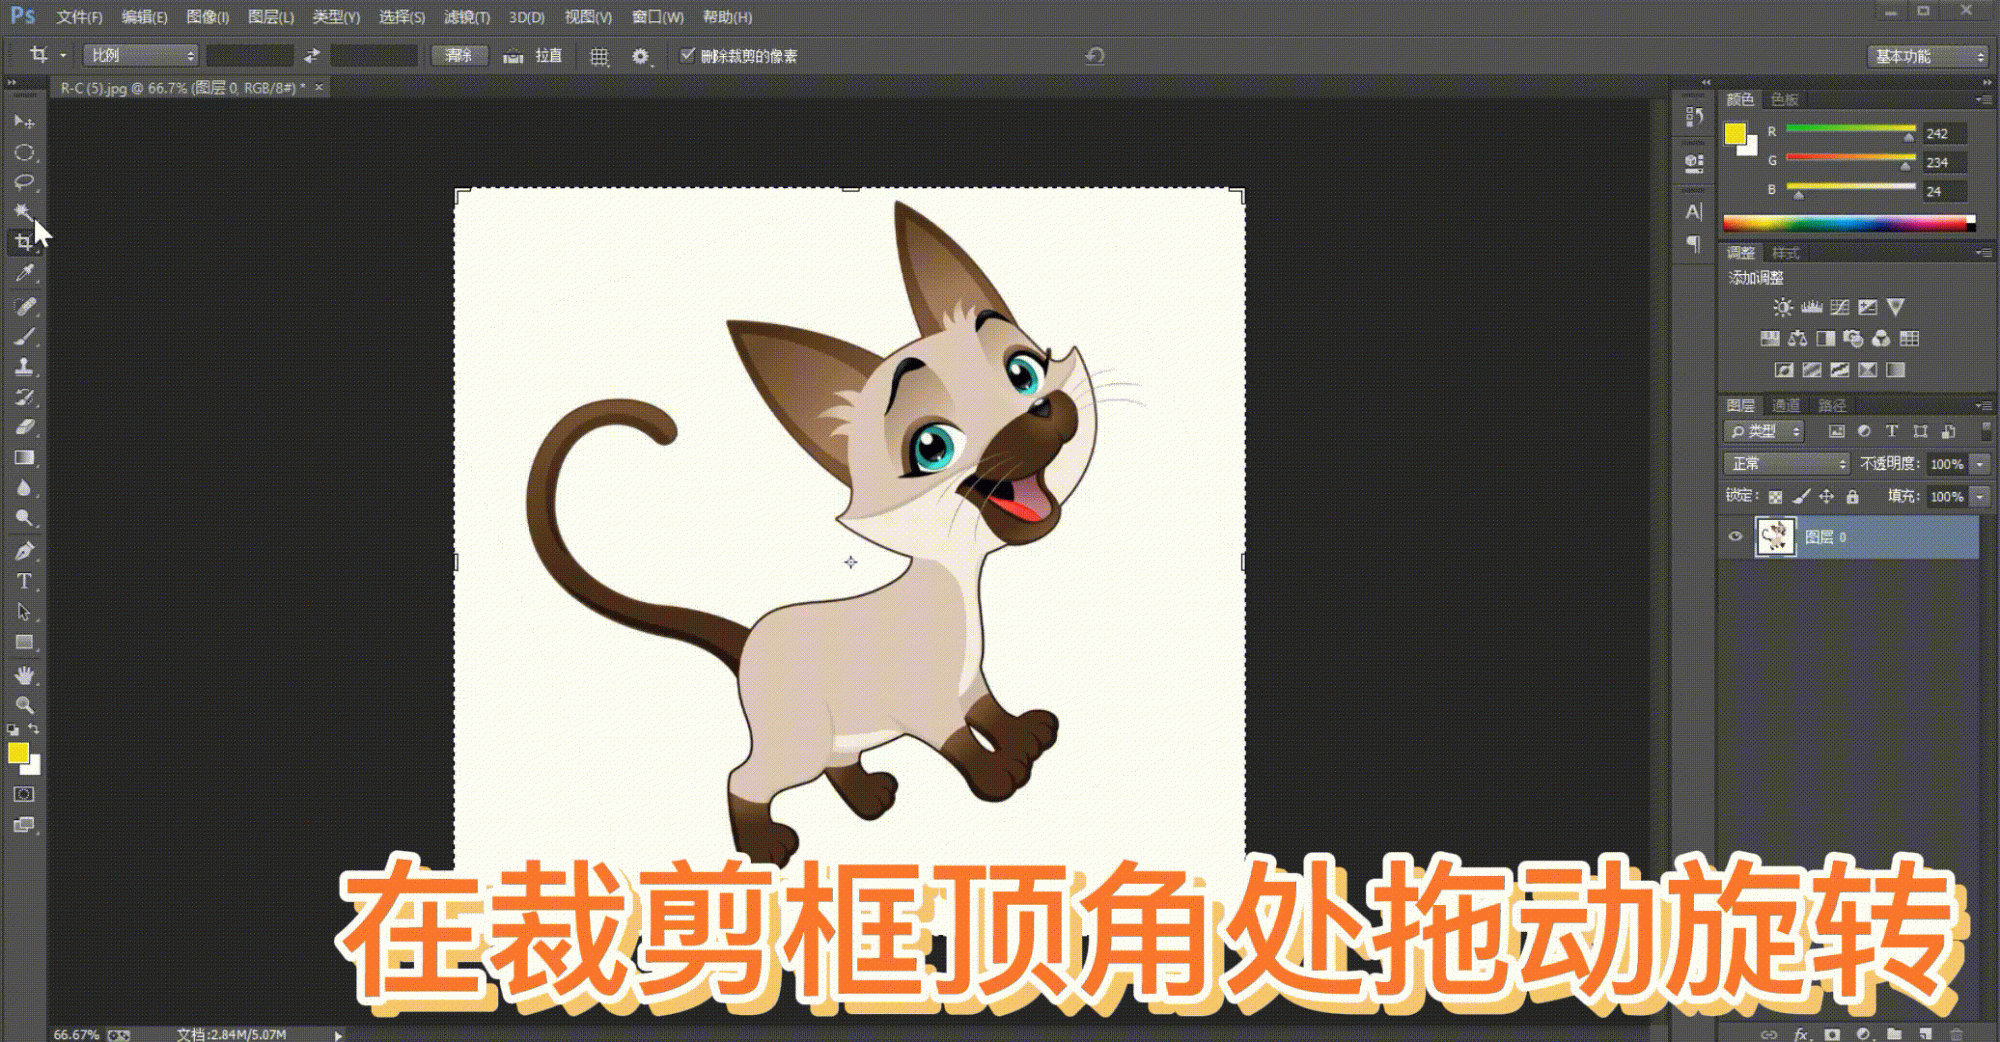Open the color panel options menu
Viewport: 2000px width, 1042px height.
click(1983, 99)
